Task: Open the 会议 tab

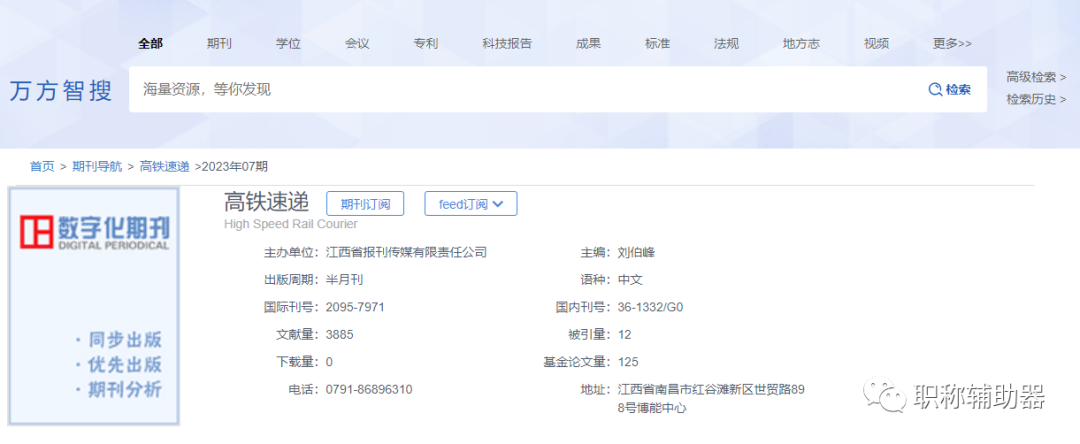Action: tap(357, 43)
